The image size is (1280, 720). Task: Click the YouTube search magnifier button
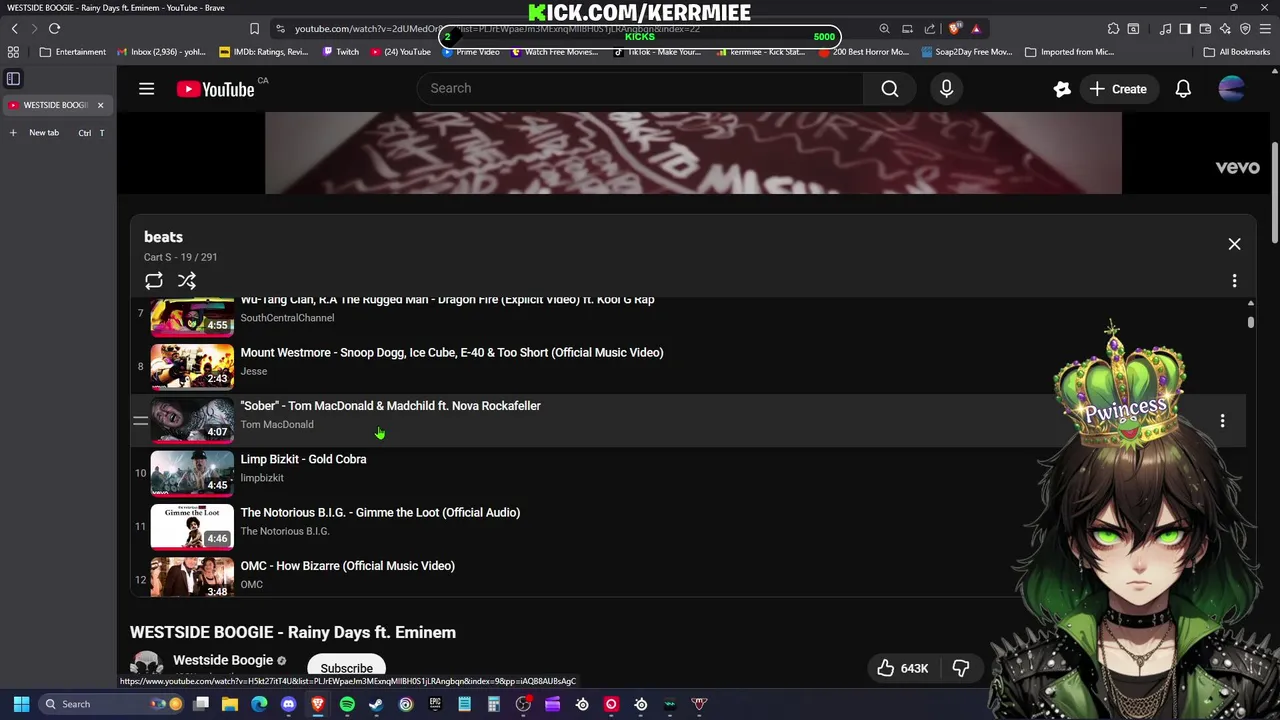(x=889, y=88)
